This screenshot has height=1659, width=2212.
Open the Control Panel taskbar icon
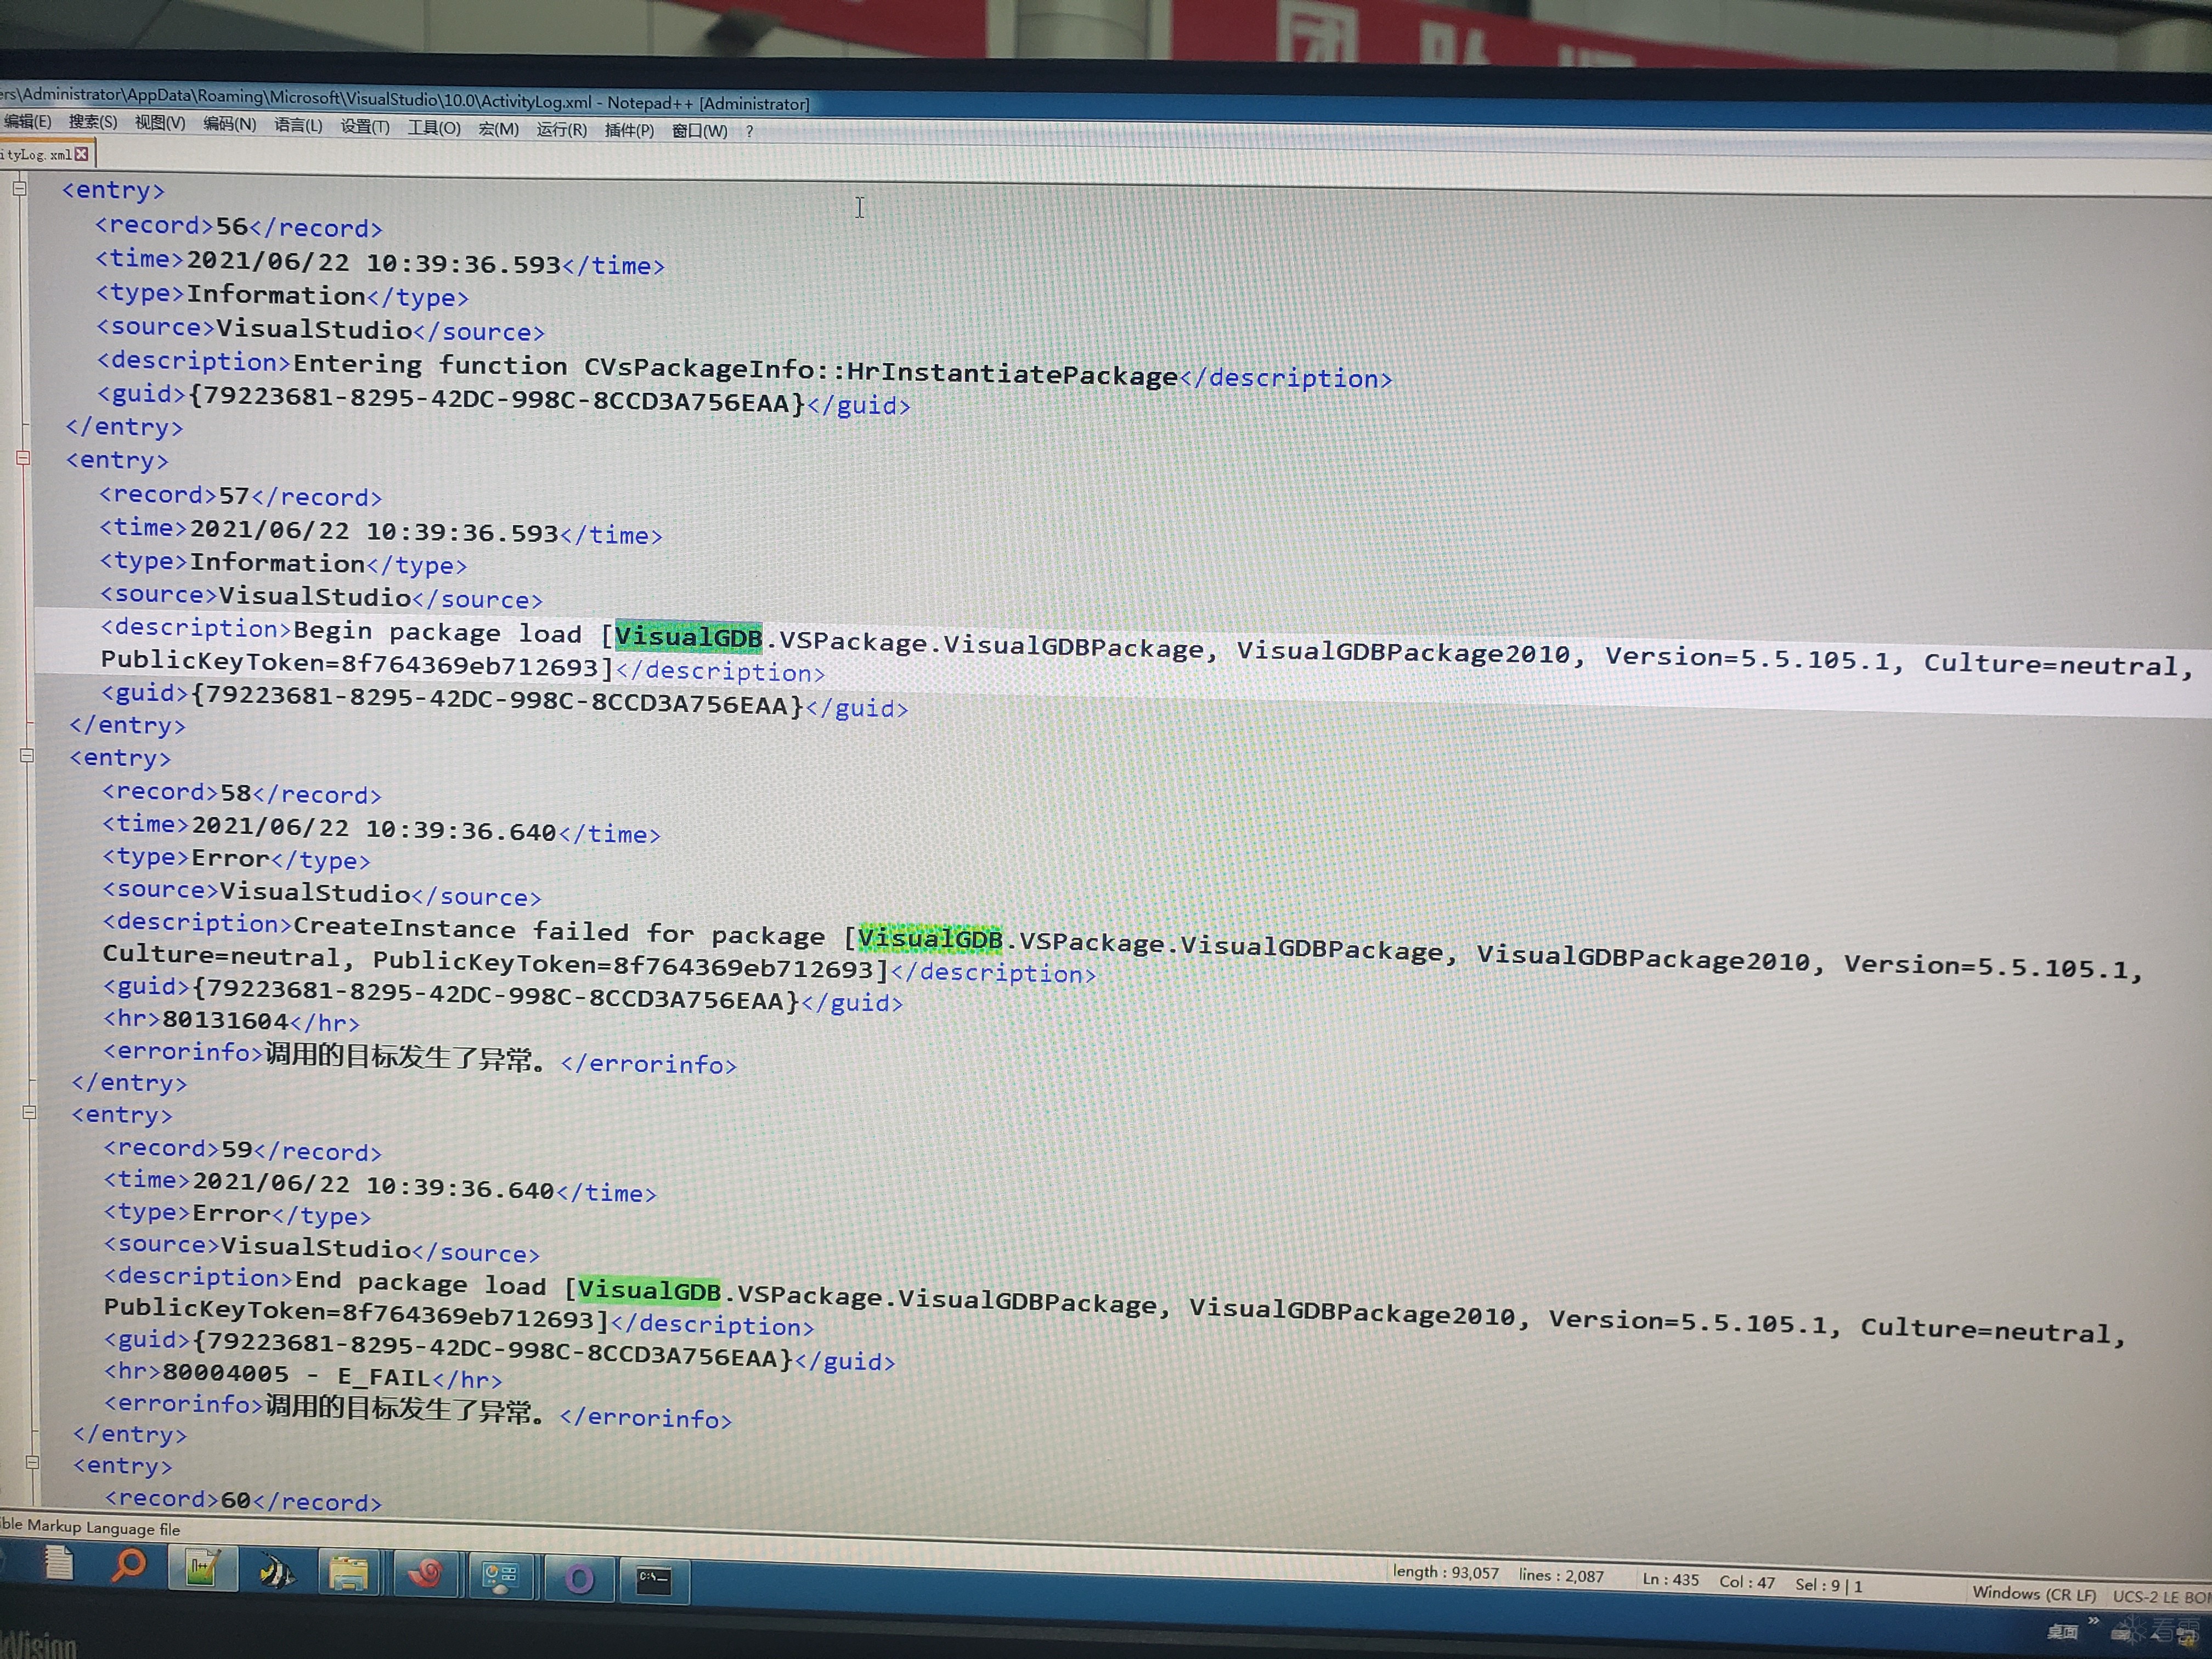point(500,1578)
